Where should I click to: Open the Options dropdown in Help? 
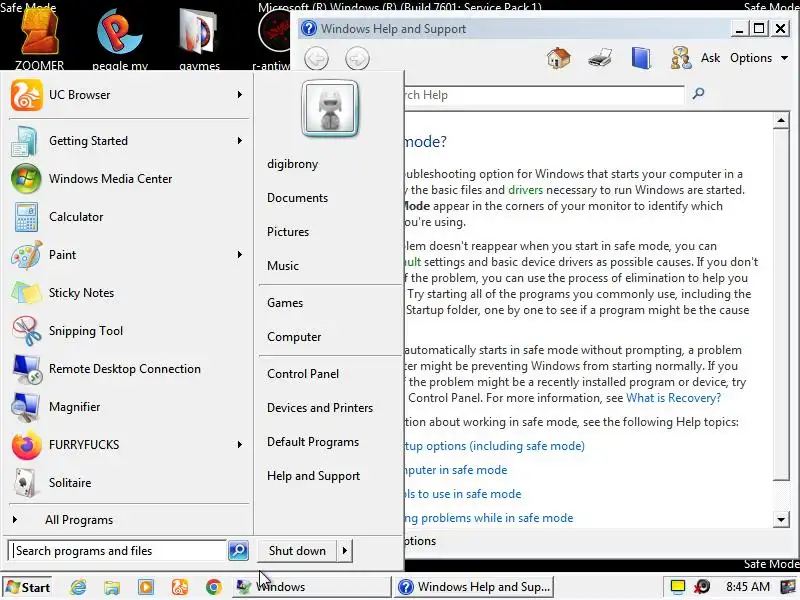(759, 58)
